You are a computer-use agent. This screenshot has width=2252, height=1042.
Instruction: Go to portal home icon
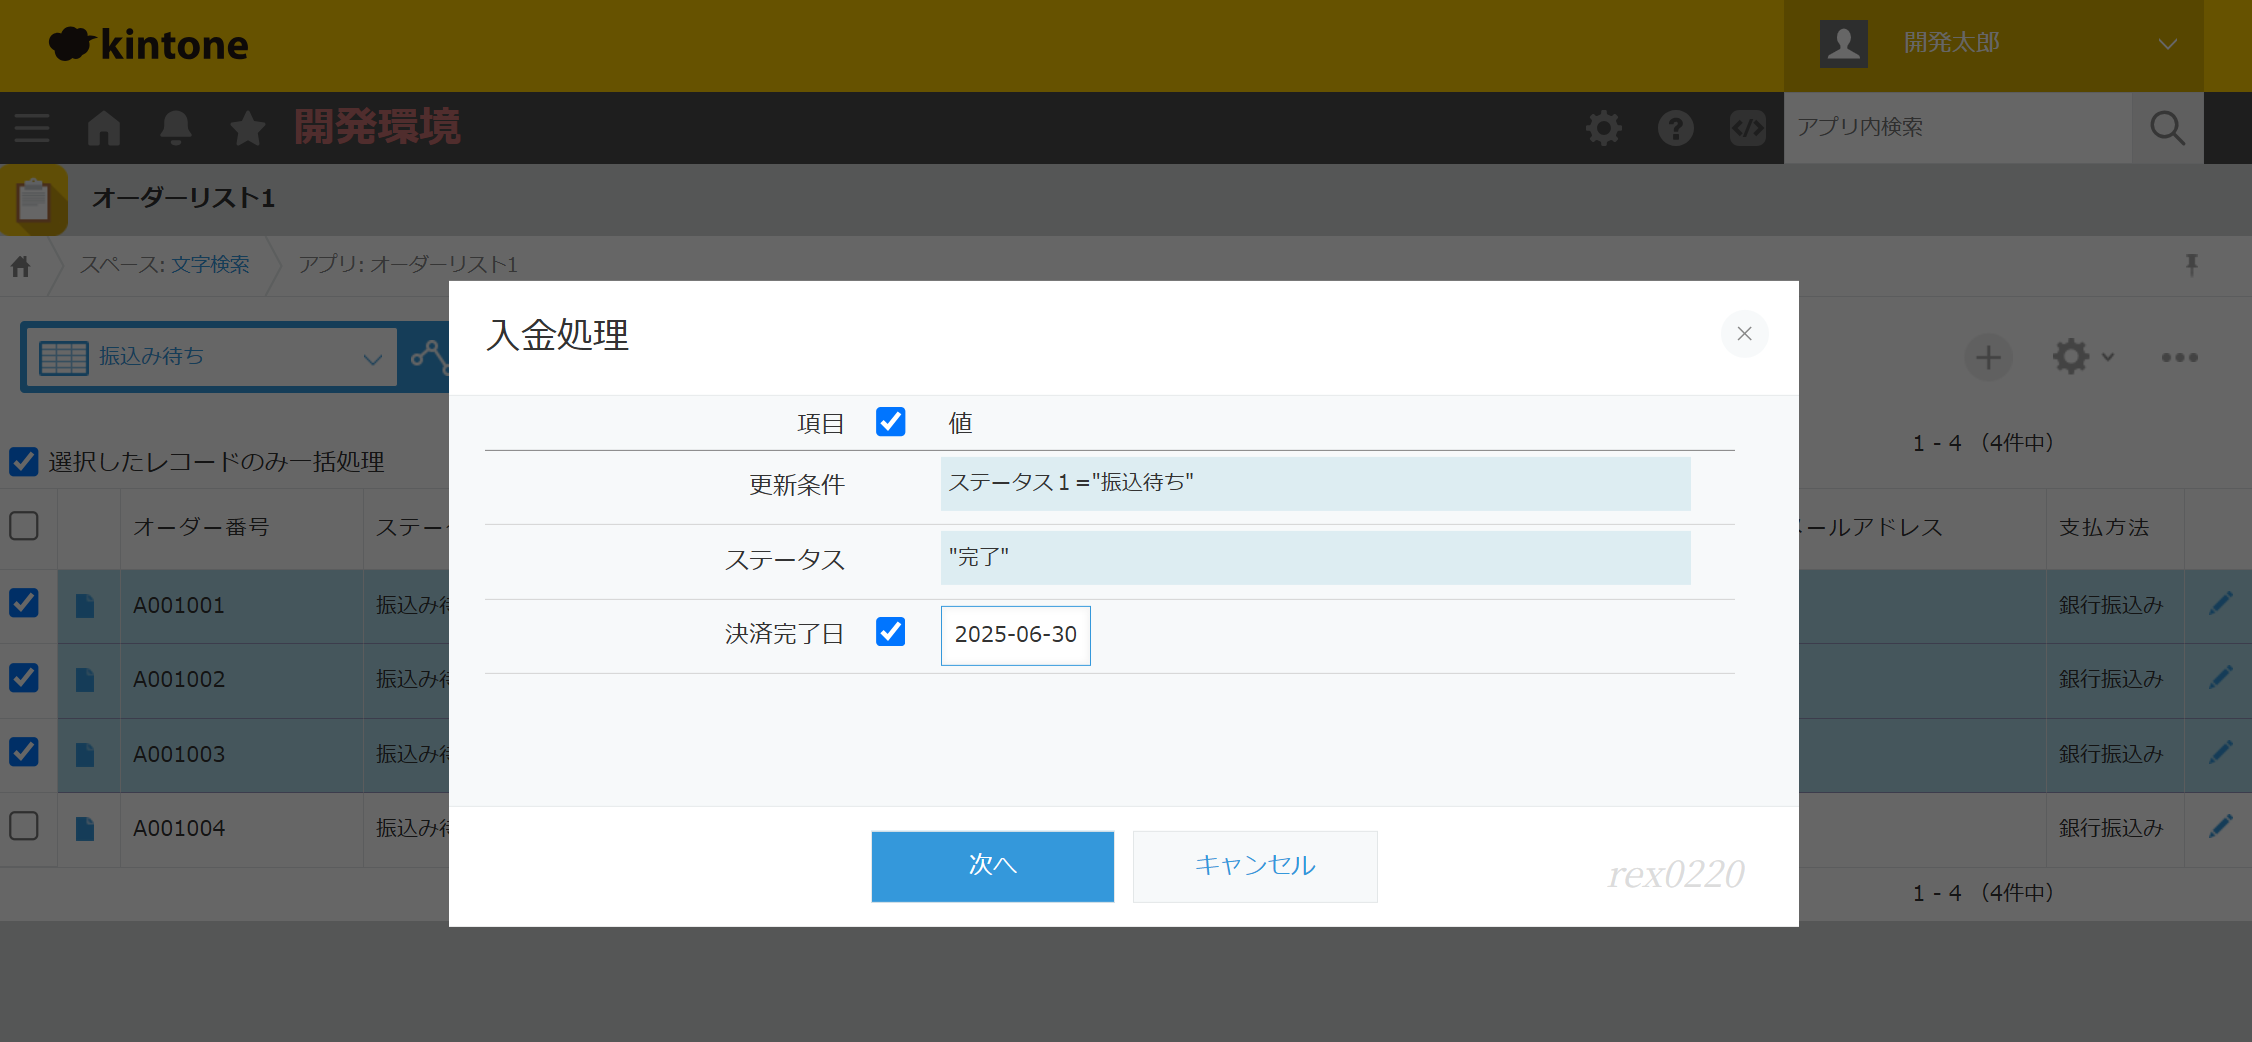tap(104, 128)
